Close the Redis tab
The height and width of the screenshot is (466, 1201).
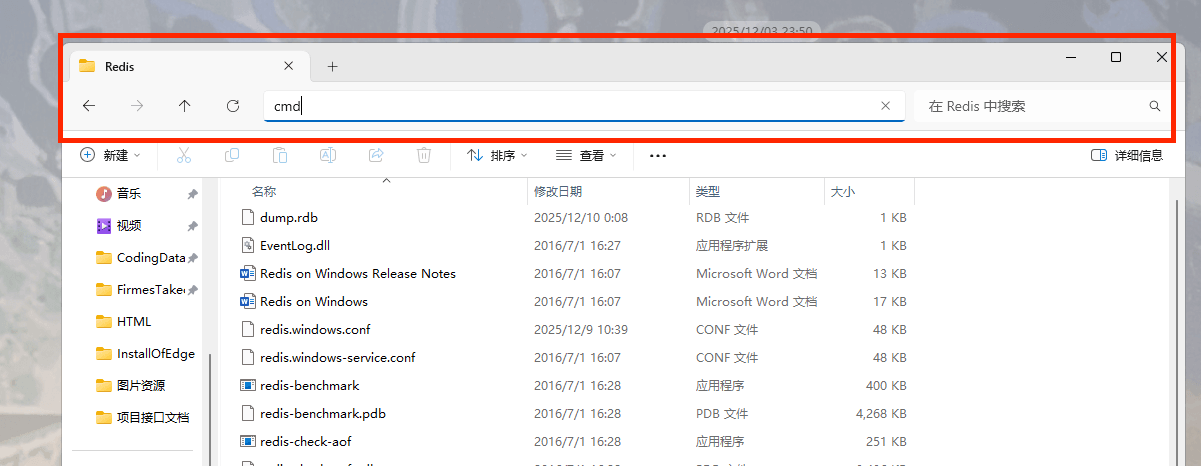point(289,66)
